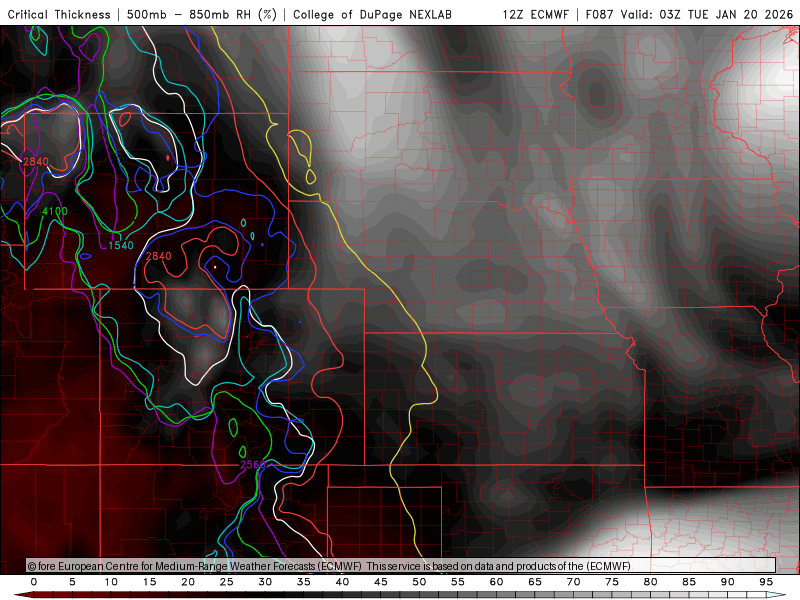Click the red 2840 label right of the 1540 label
This screenshot has height=600, width=800.
tap(159, 256)
